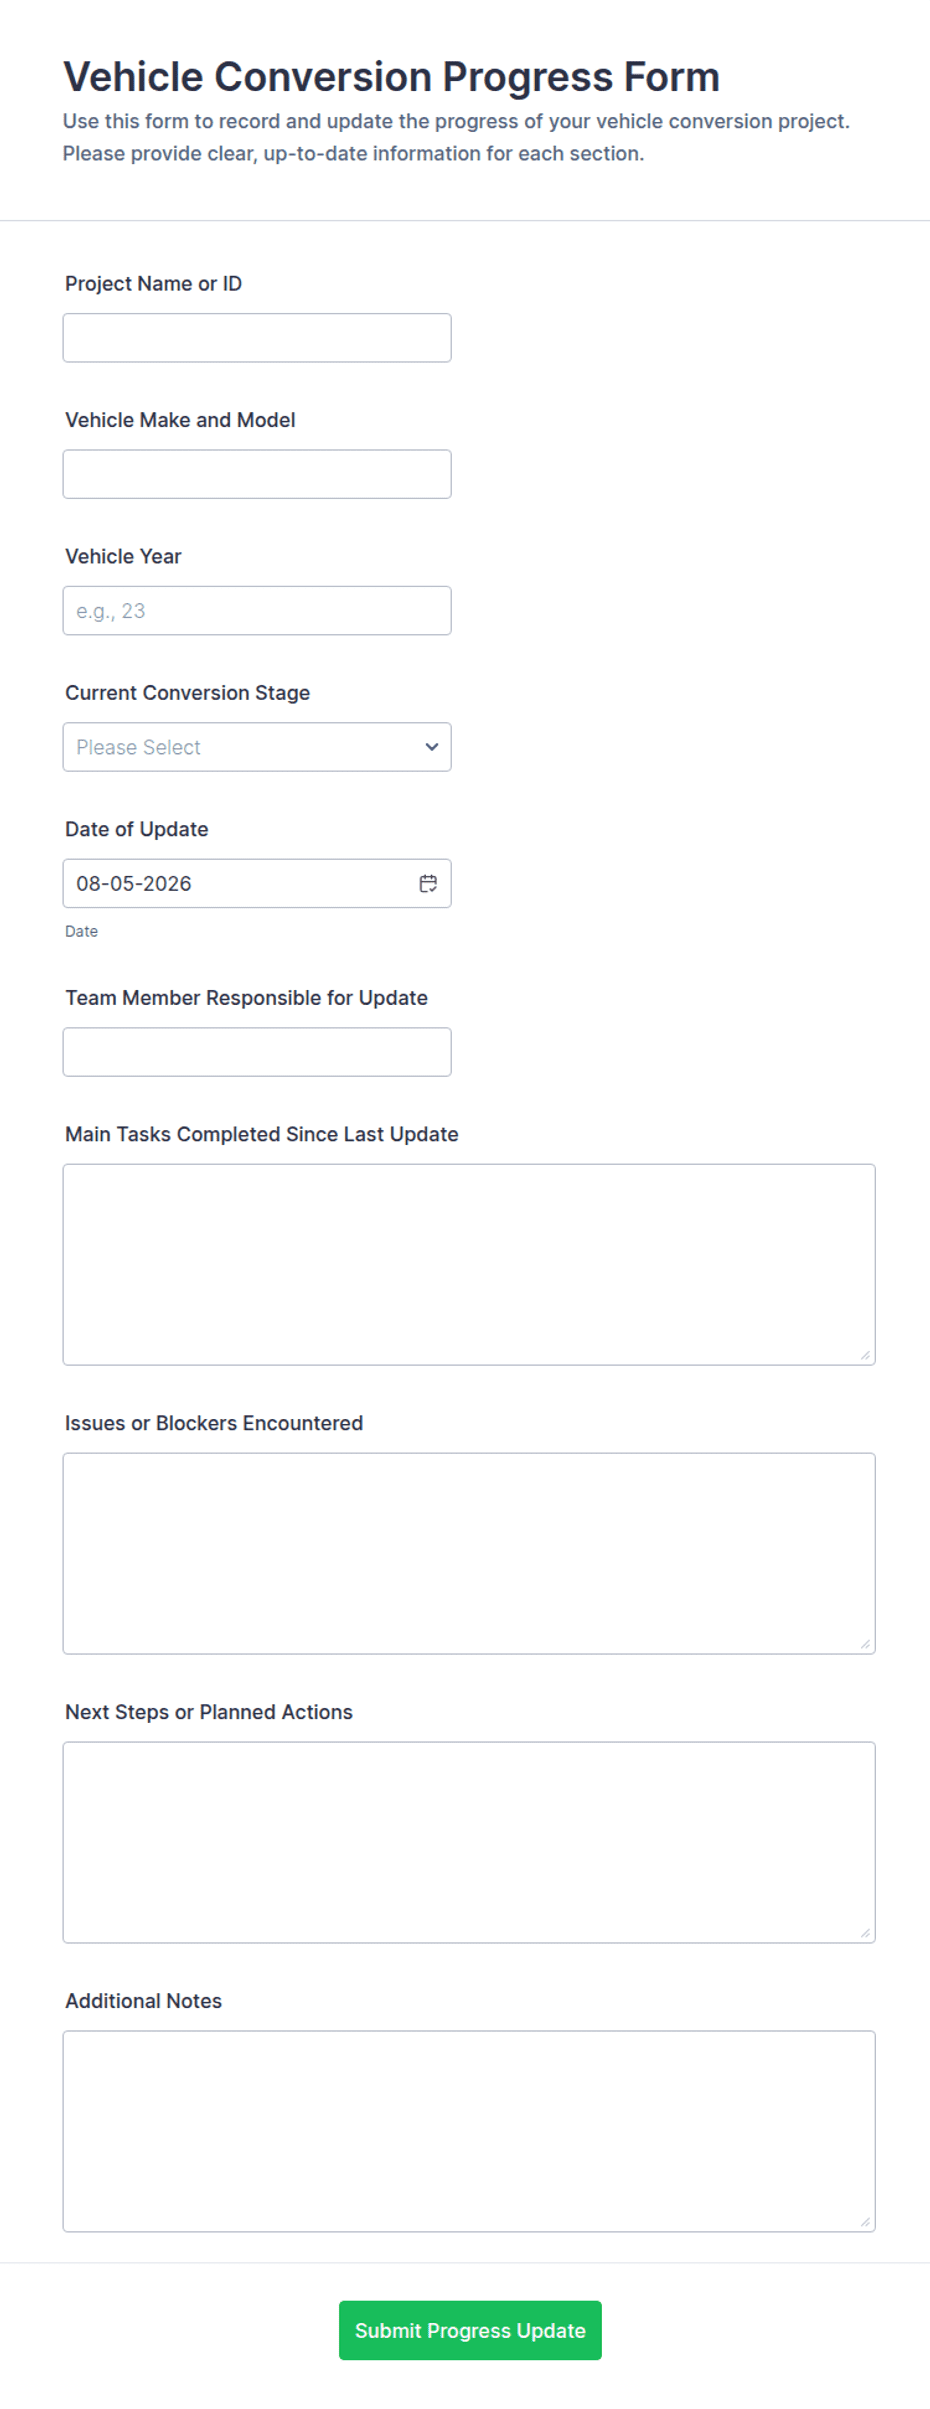The height and width of the screenshot is (2409, 930).
Task: Click the dropdown chevron arrow
Action: pos(432,747)
